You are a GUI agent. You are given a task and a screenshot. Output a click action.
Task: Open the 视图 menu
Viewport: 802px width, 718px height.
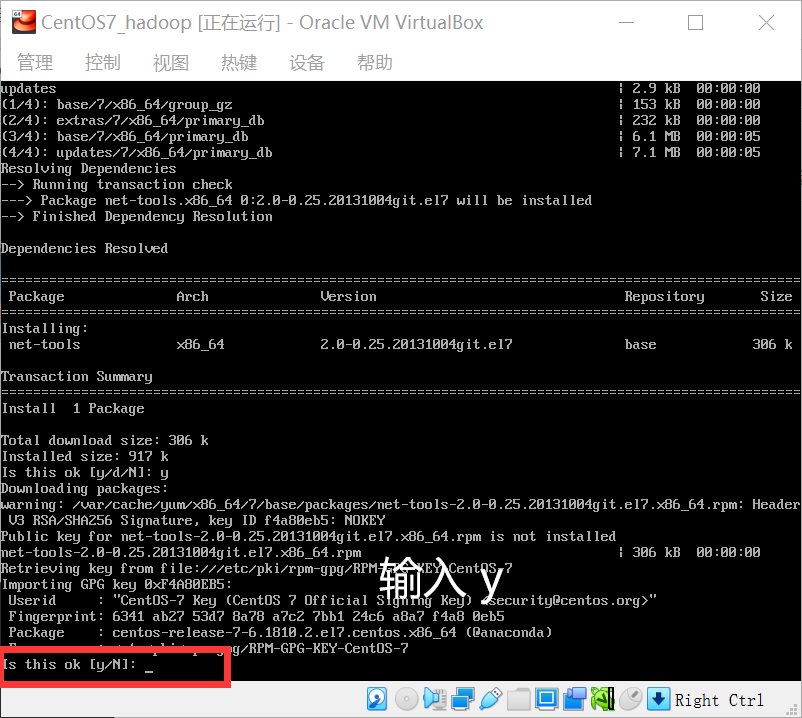[x=171, y=63]
